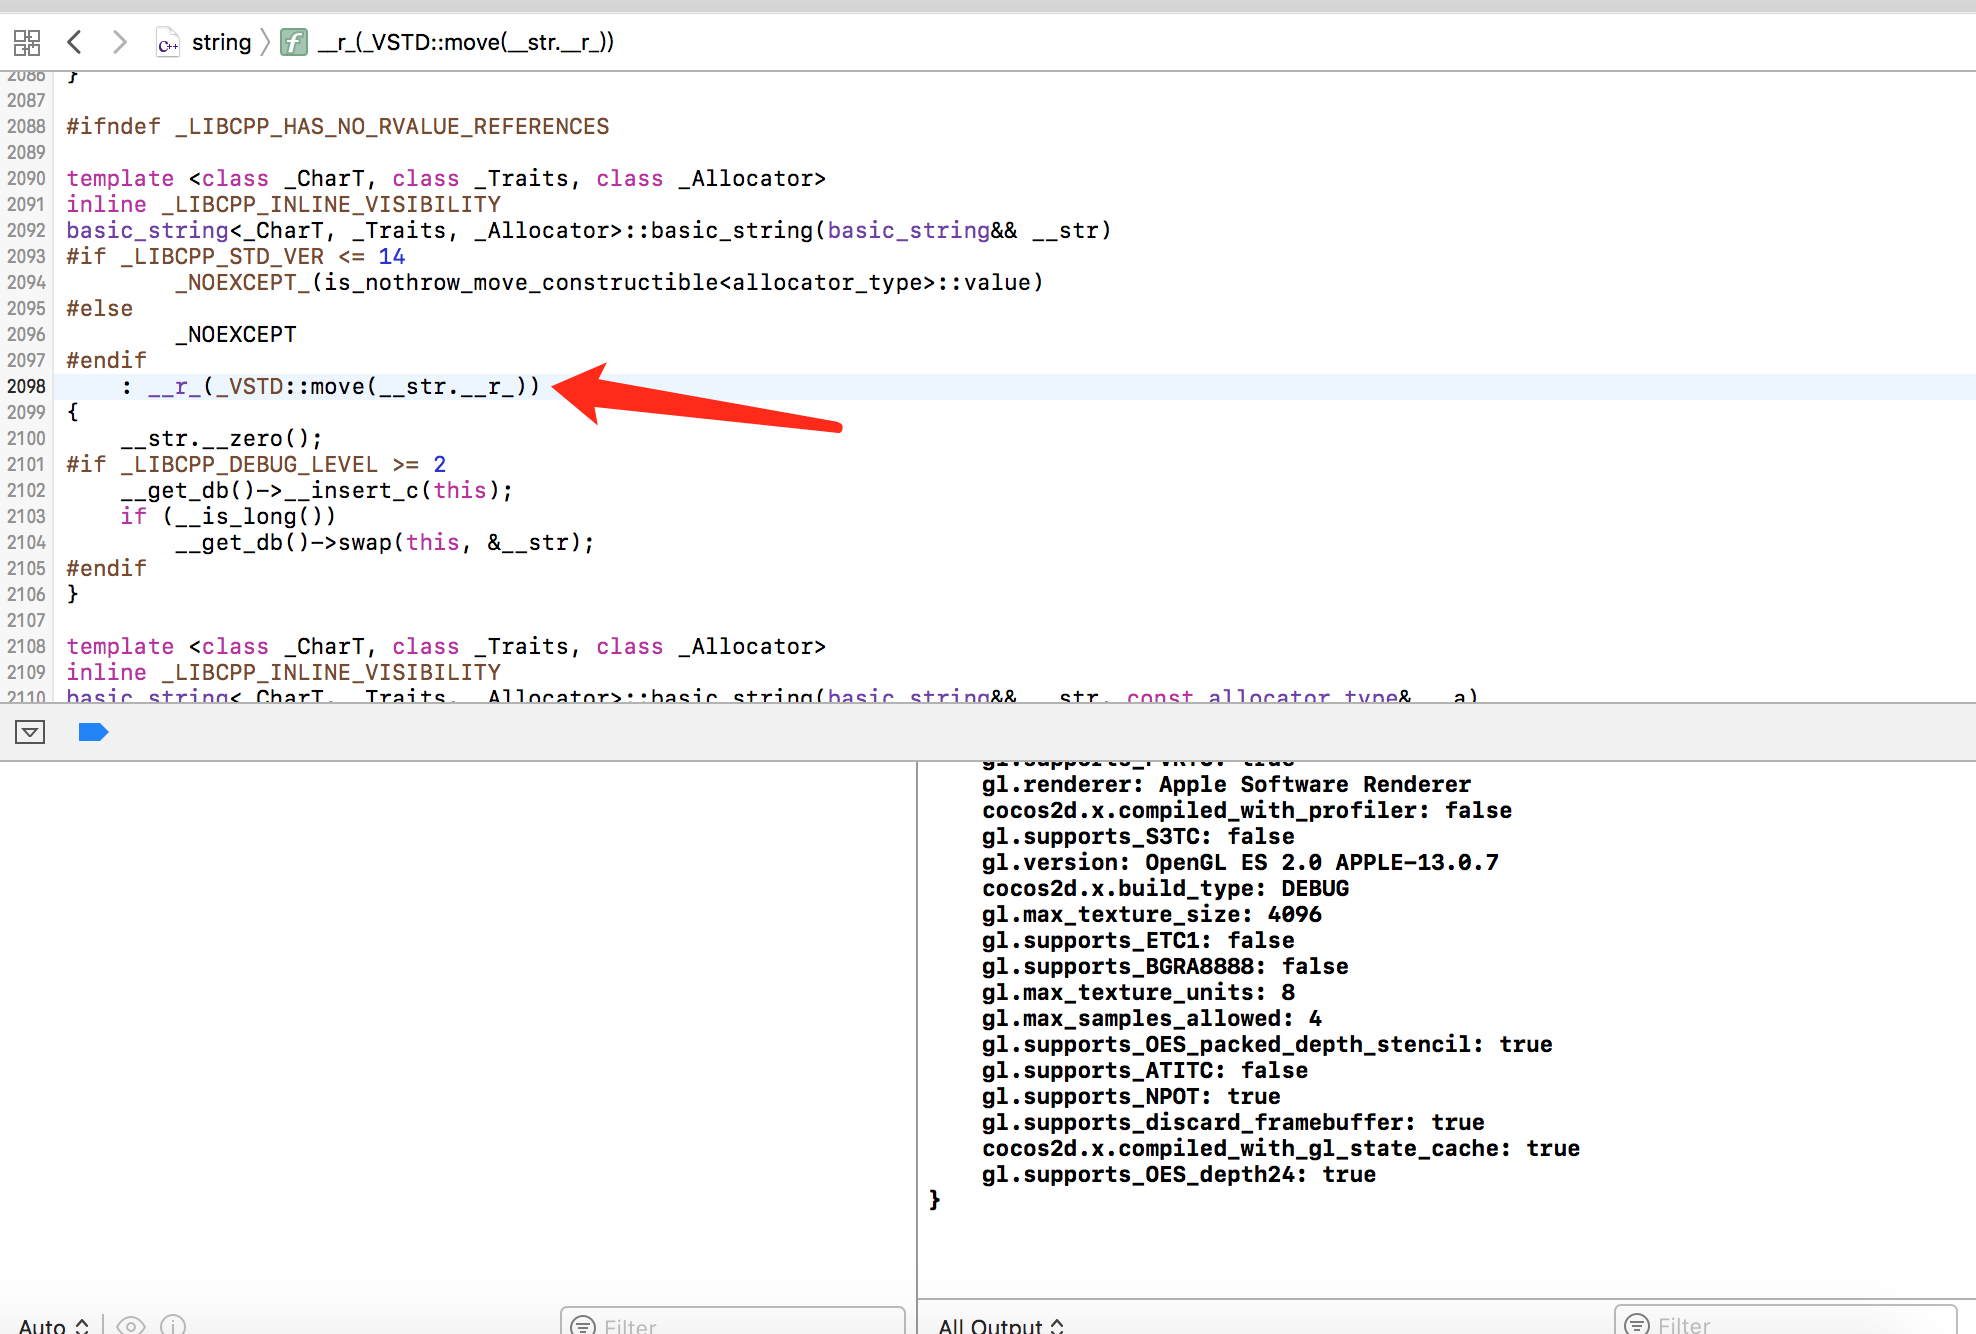The image size is (1976, 1334).
Task: Open the related items grid menu
Action: (27, 42)
